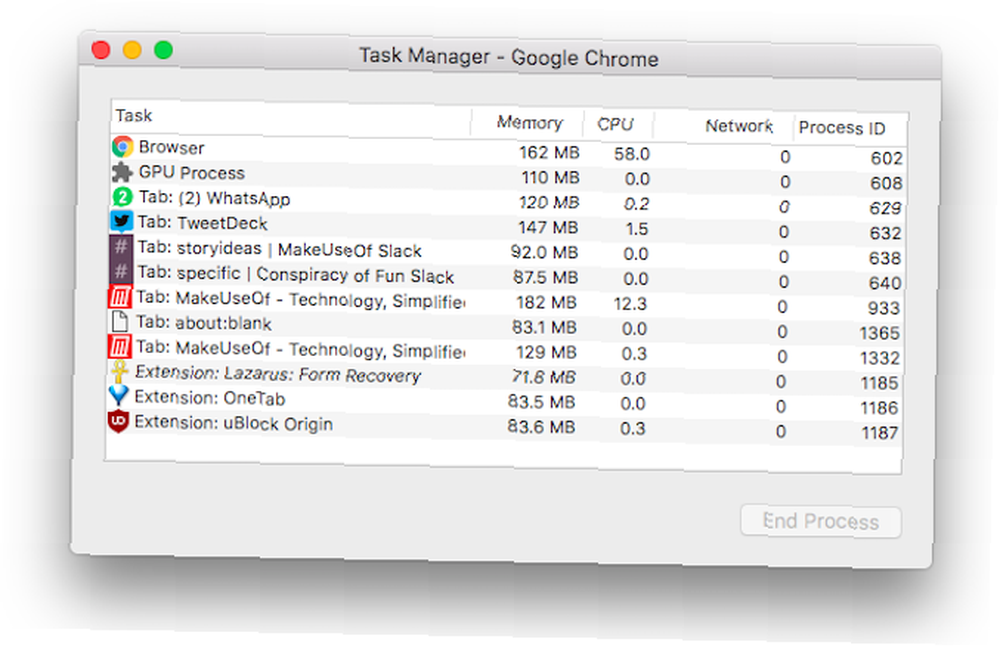Select the Tab: TweetDeck row

tap(507, 226)
